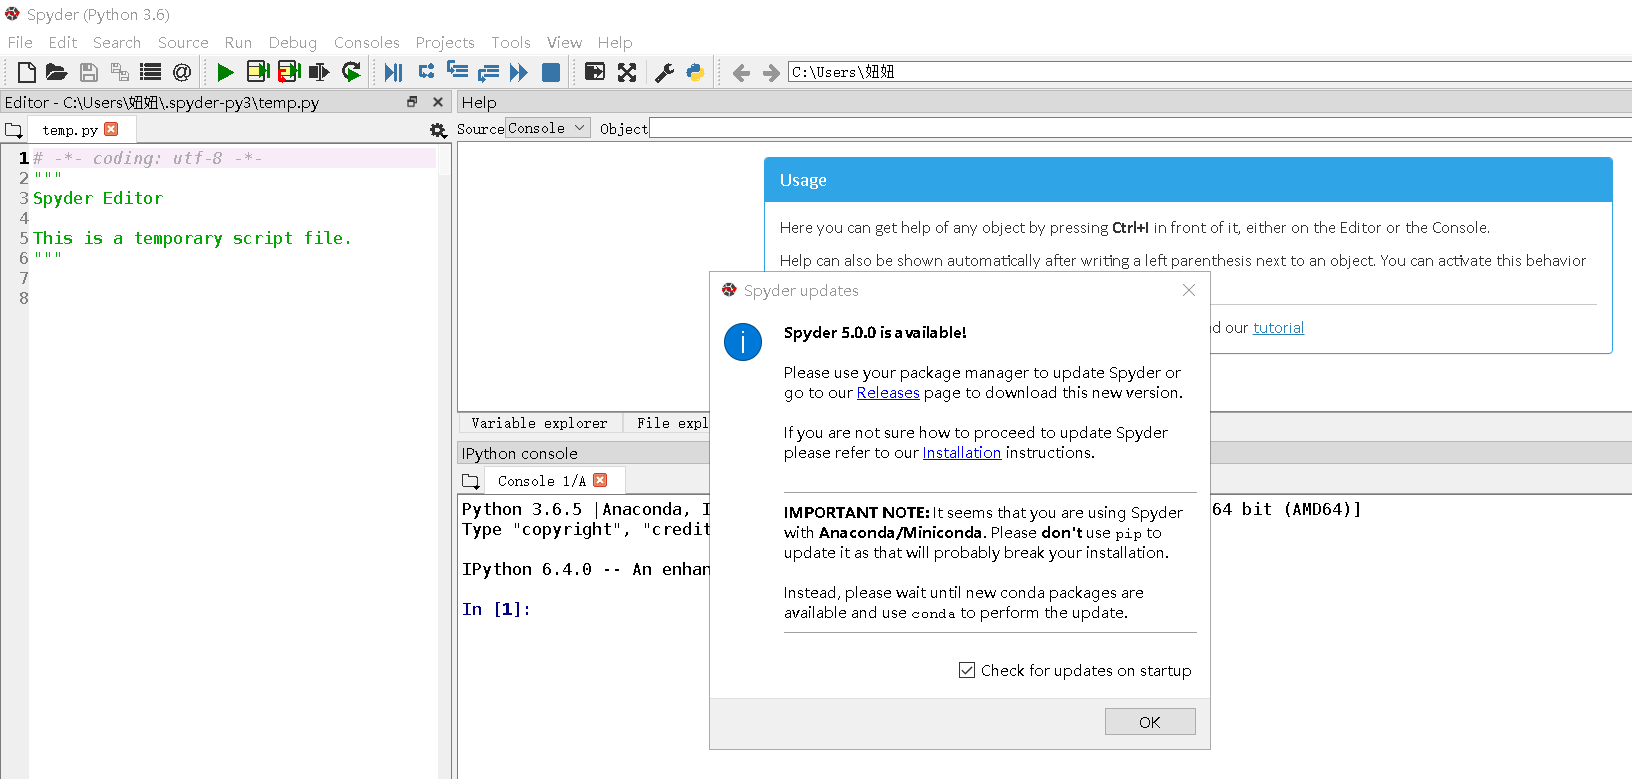The height and width of the screenshot is (779, 1632).
Task: Maximize current pane toolbar icon
Action: point(595,72)
